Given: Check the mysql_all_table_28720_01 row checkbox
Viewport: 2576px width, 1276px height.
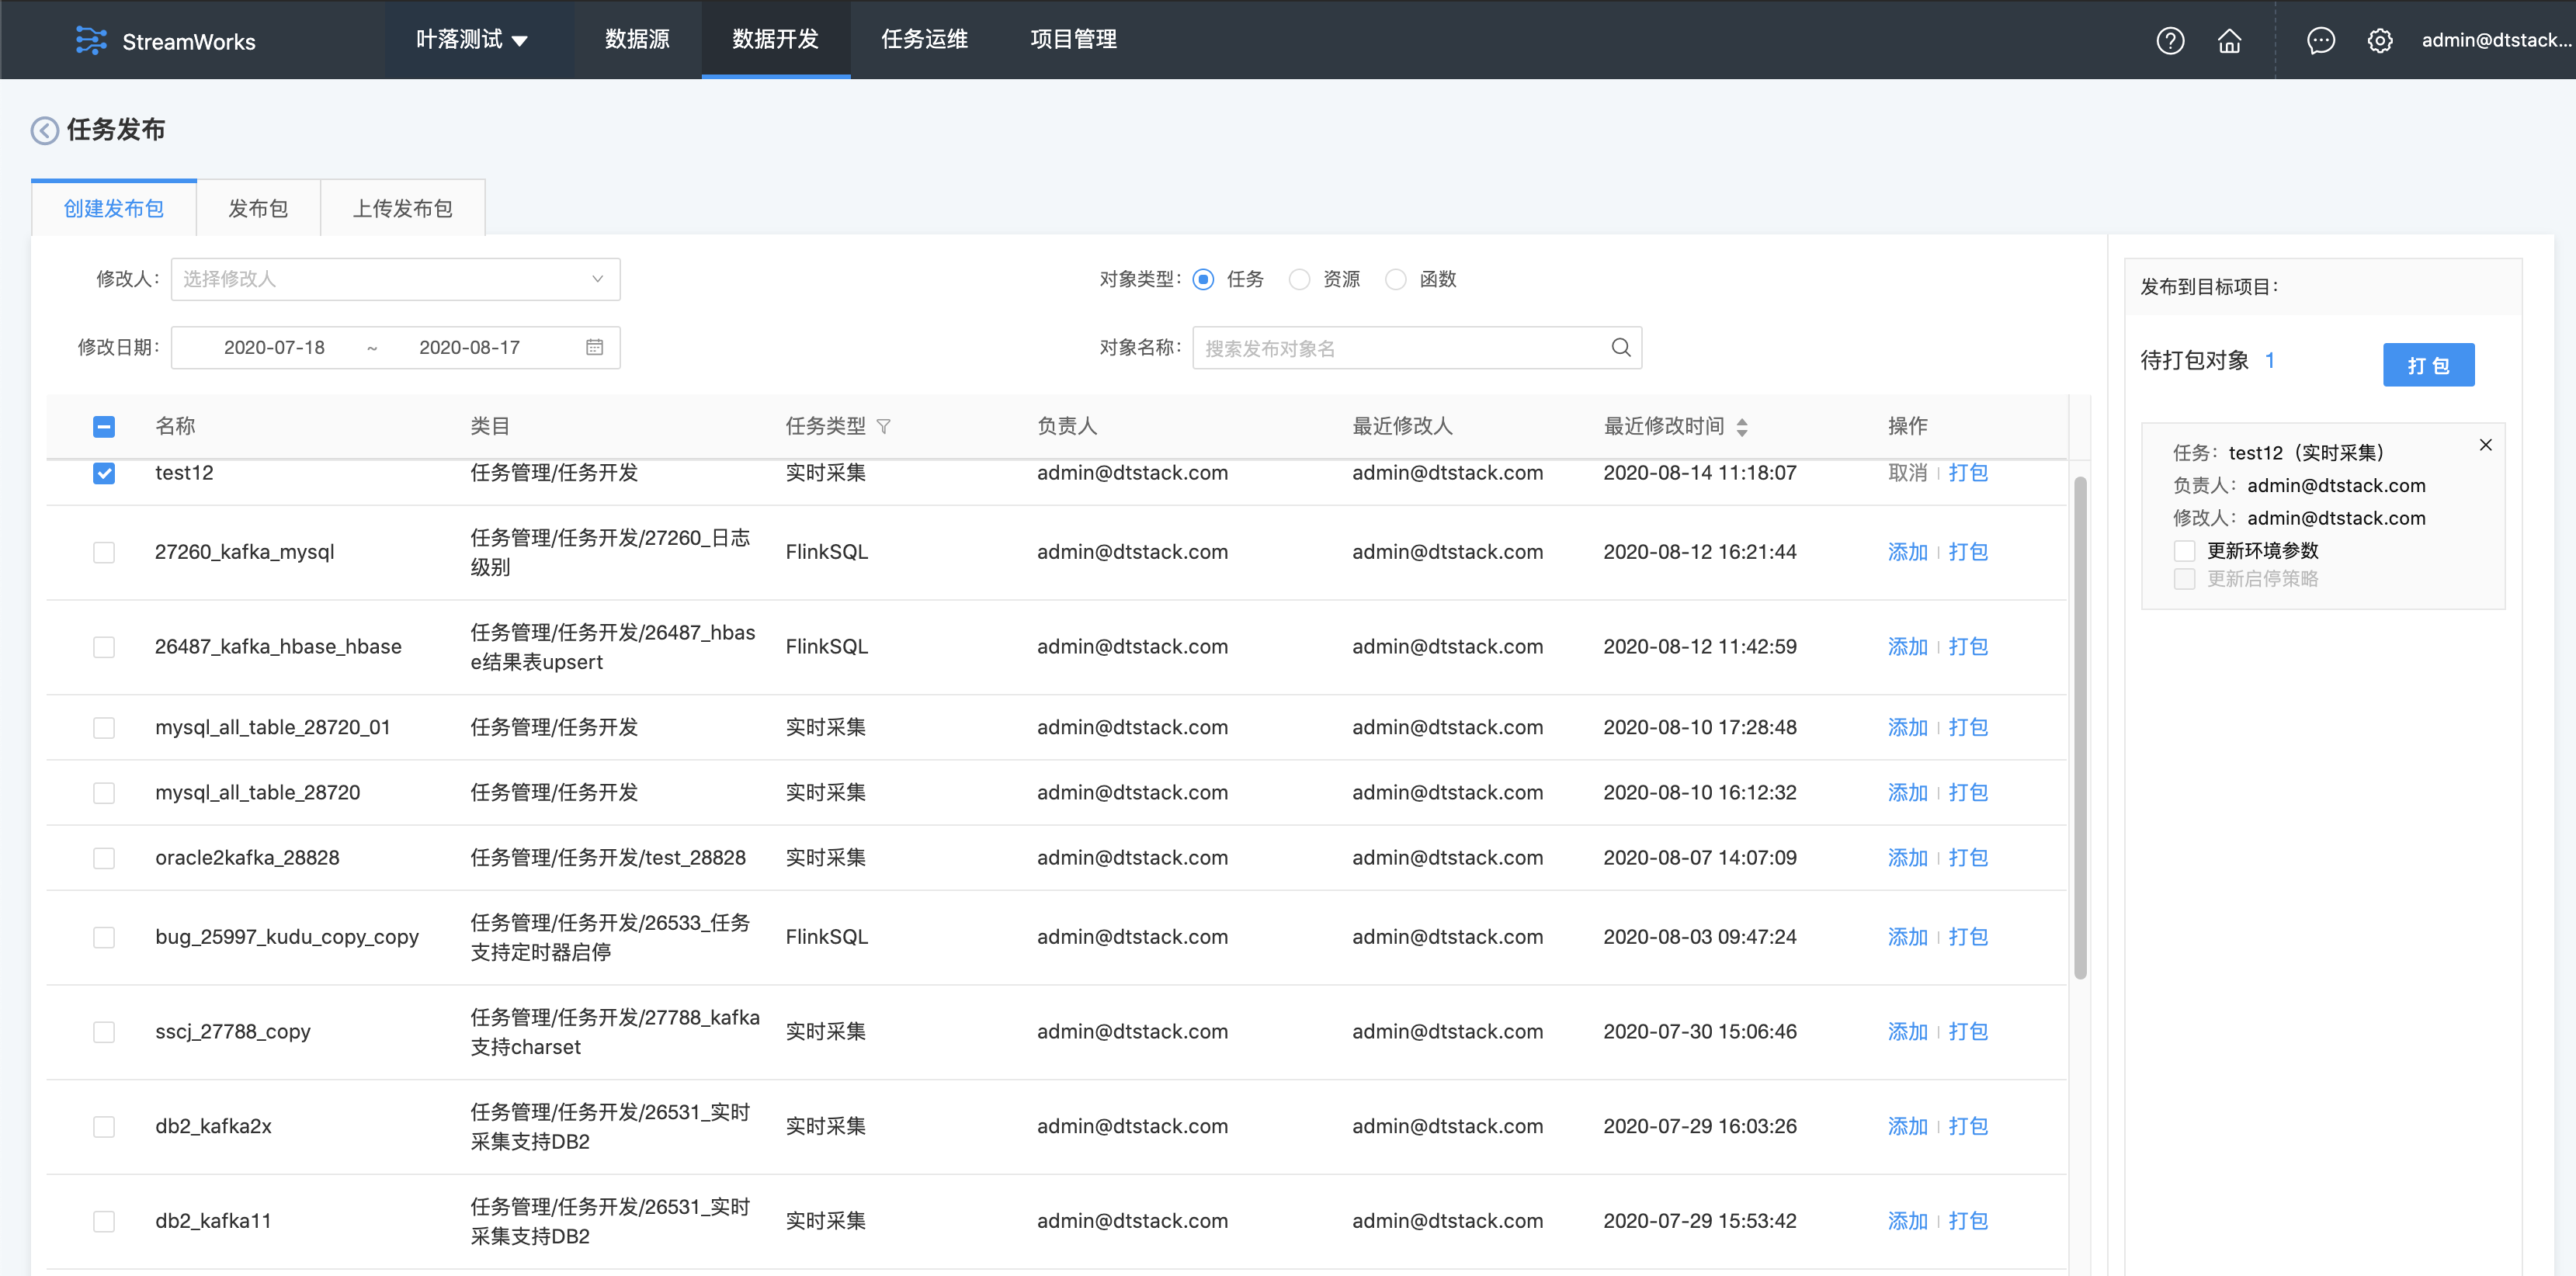Looking at the screenshot, I should tap(104, 727).
